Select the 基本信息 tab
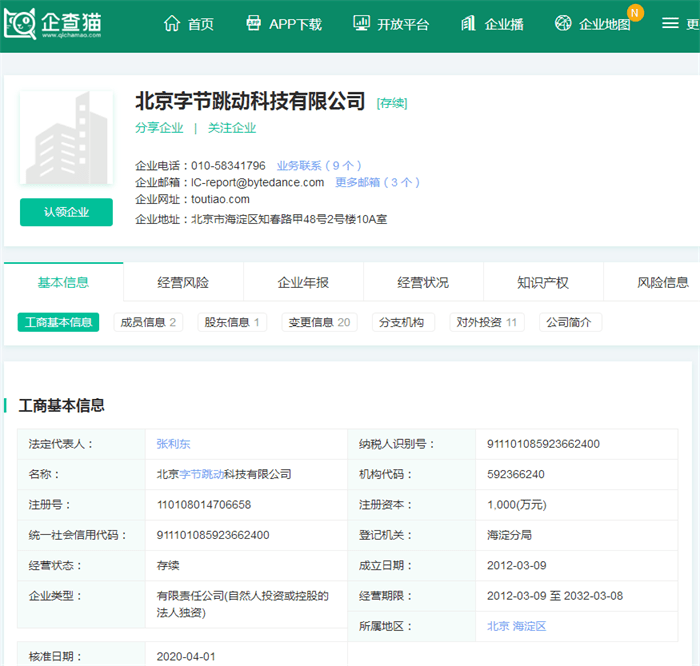The height and width of the screenshot is (666, 700). (x=63, y=282)
